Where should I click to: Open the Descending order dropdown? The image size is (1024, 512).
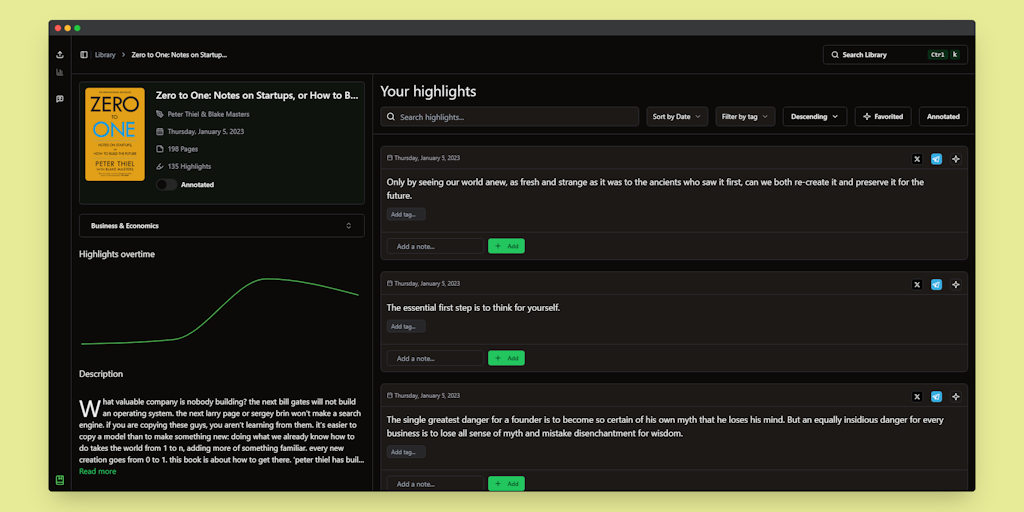point(814,116)
